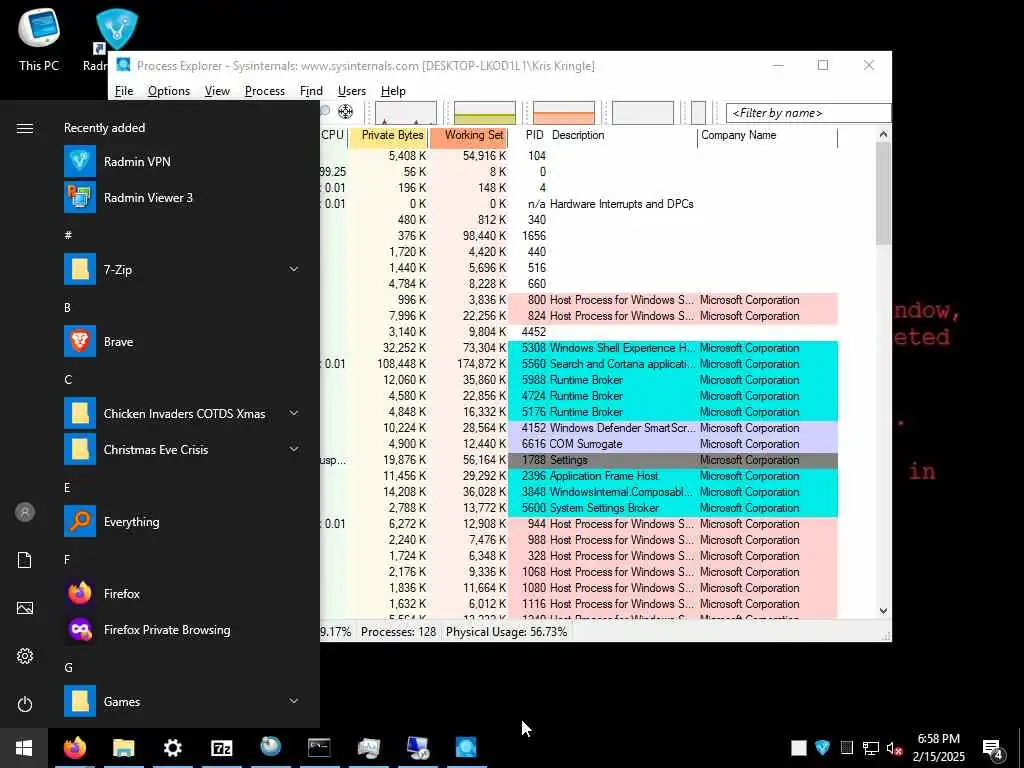This screenshot has width=1024, height=768.
Task: Click the # letter header in Start list
Action: pyautogui.click(x=68, y=235)
